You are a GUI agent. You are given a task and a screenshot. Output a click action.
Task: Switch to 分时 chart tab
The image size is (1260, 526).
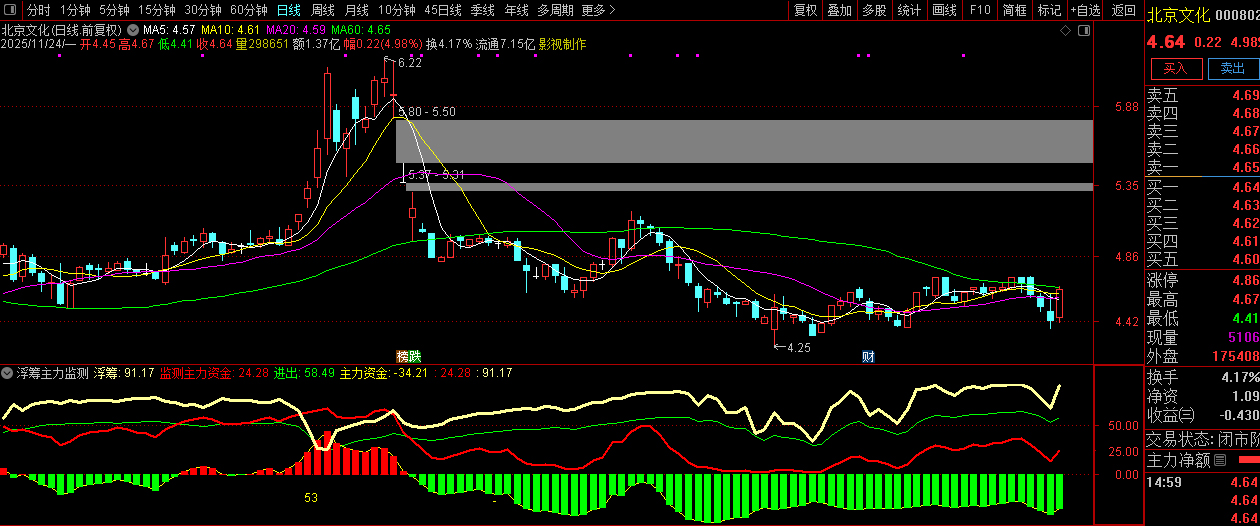tap(38, 10)
